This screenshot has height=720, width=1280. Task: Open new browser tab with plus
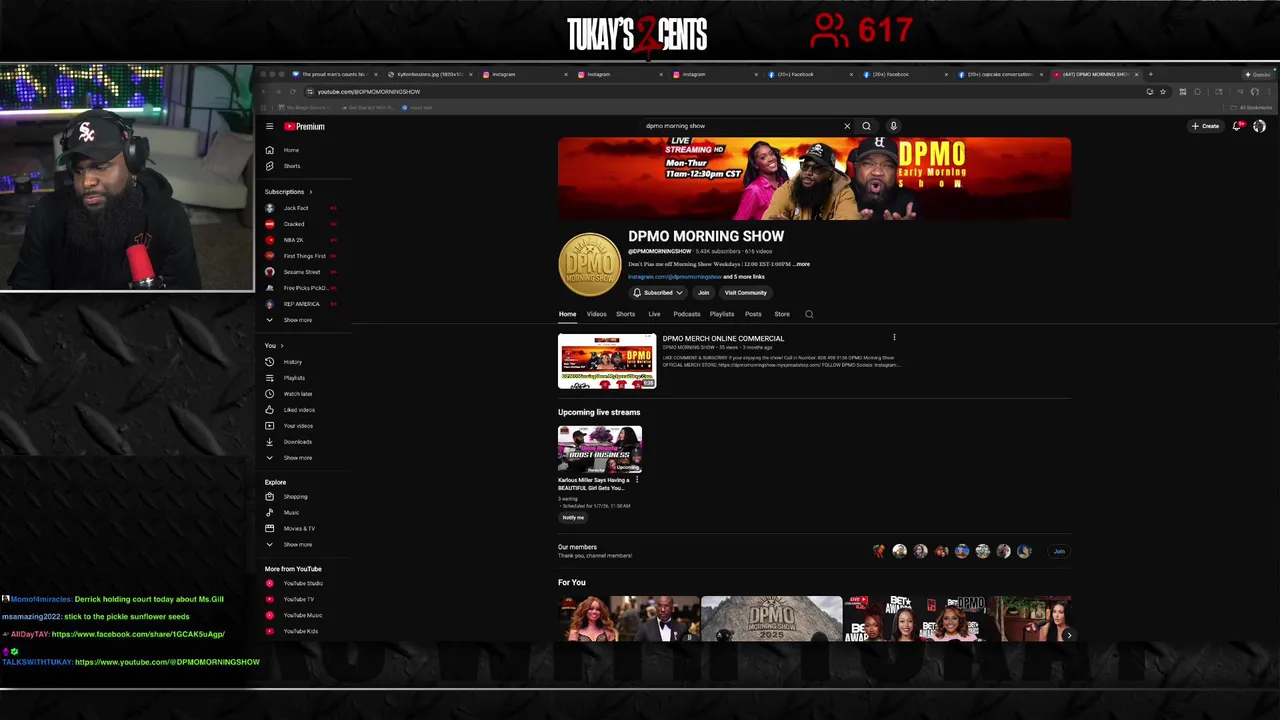pos(1150,74)
